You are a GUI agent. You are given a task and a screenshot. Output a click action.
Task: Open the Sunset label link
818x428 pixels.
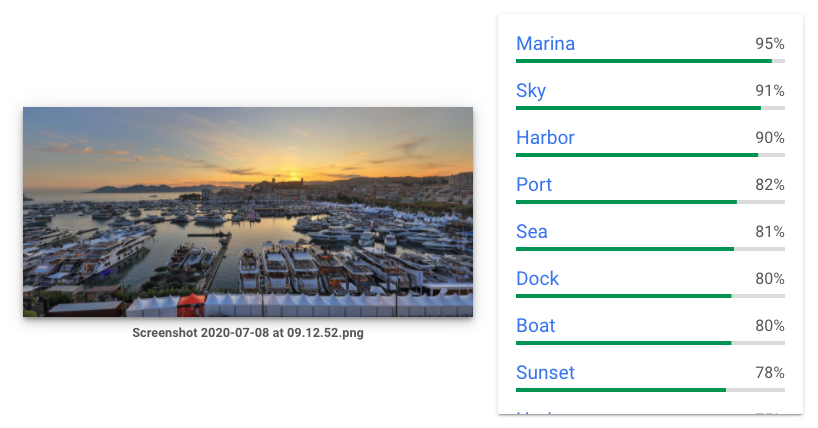pyautogui.click(x=545, y=373)
